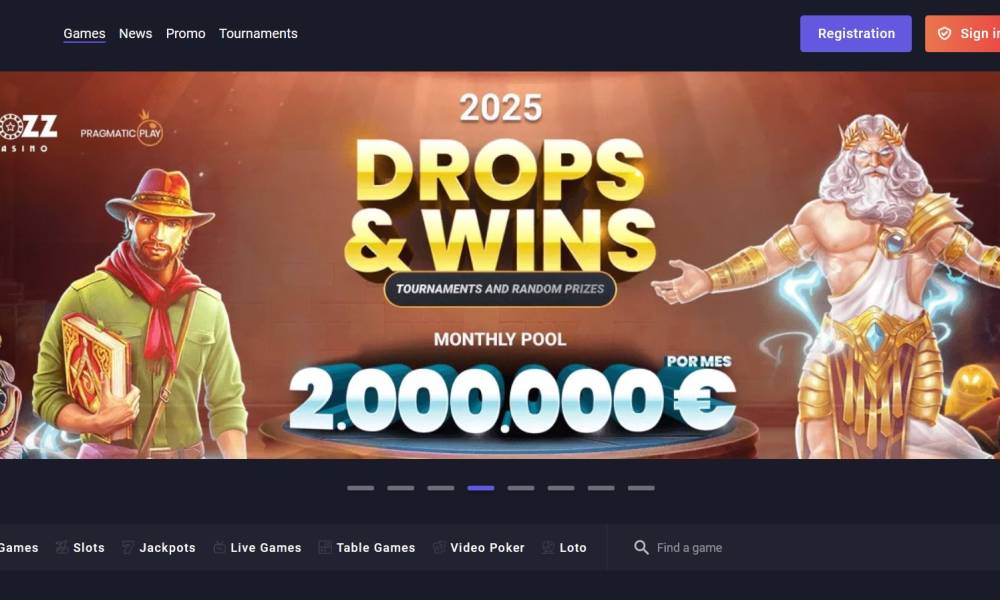The height and width of the screenshot is (600, 1000).
Task: Select the active fourth slide indicator
Action: tap(481, 488)
